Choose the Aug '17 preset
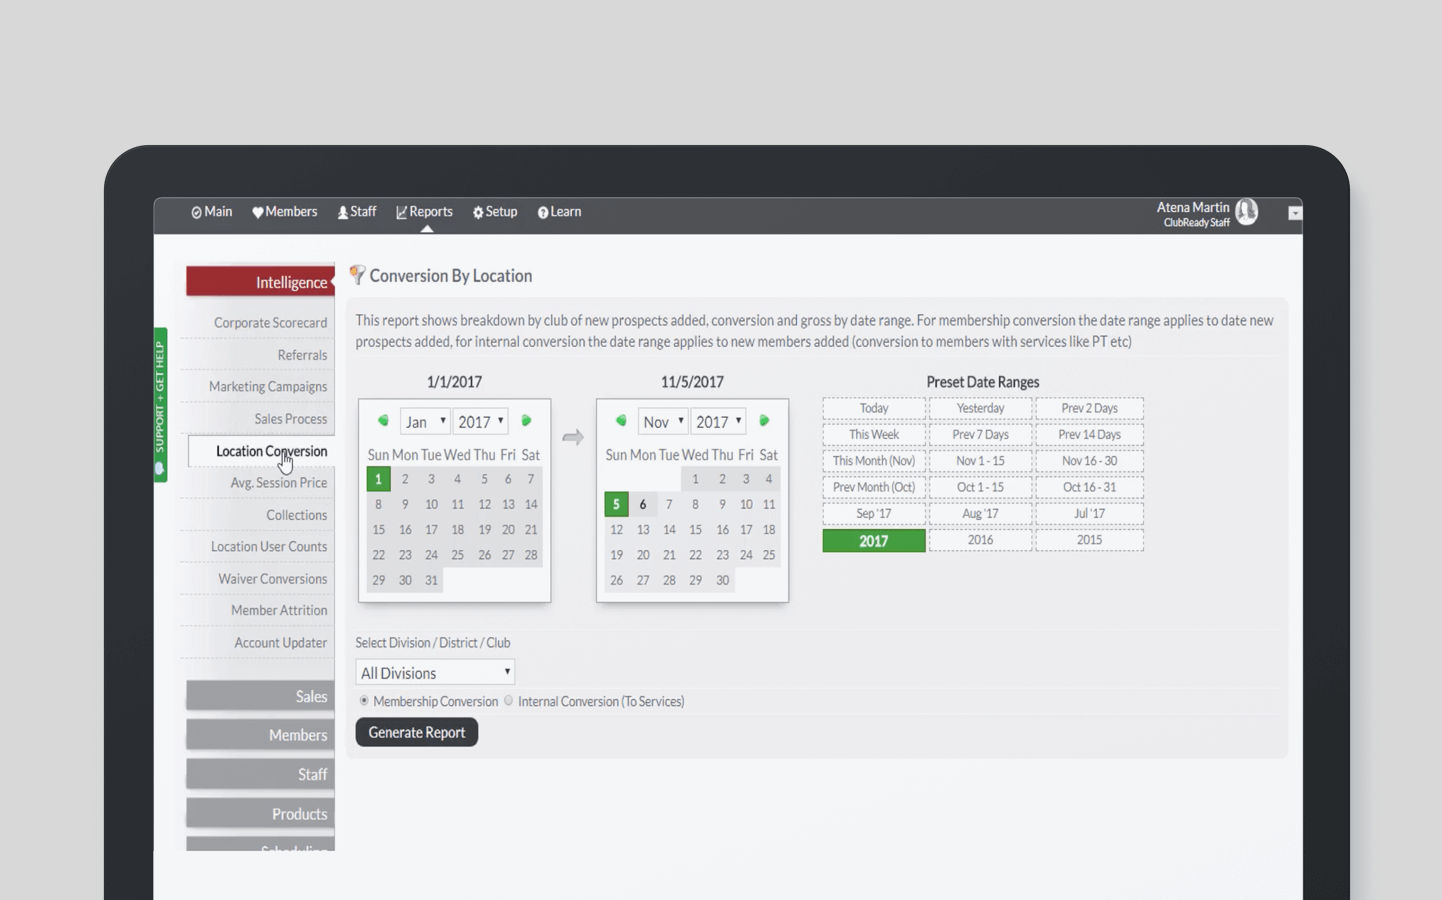 tap(980, 514)
